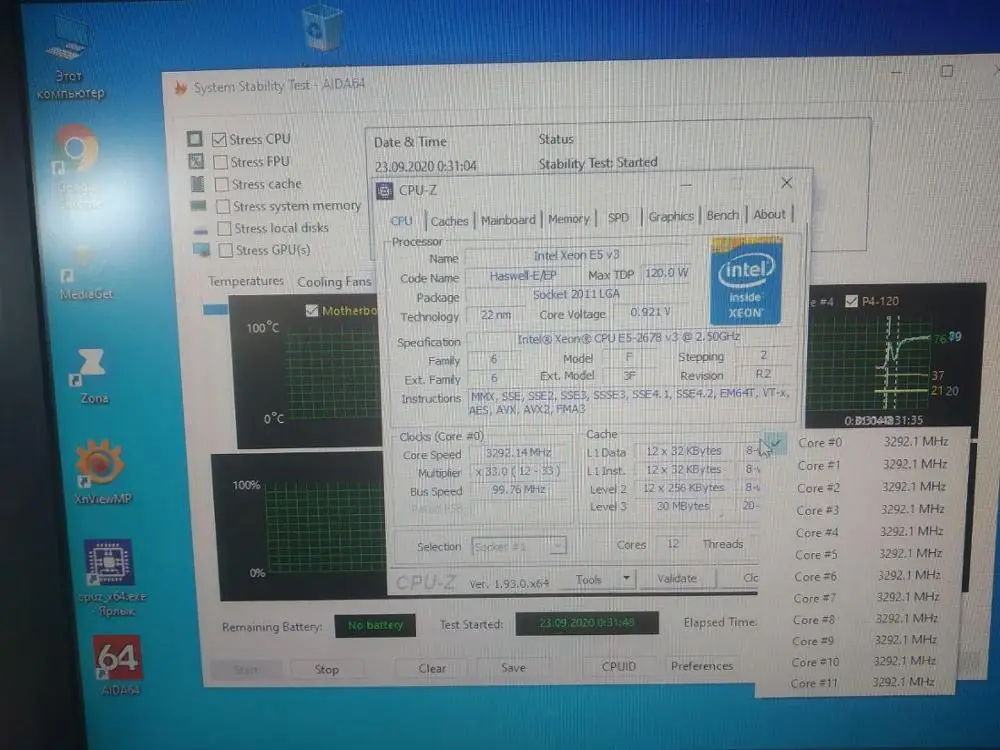Select Core #9 in the clocks popup
The height and width of the screenshot is (750, 1000).
tap(865, 640)
